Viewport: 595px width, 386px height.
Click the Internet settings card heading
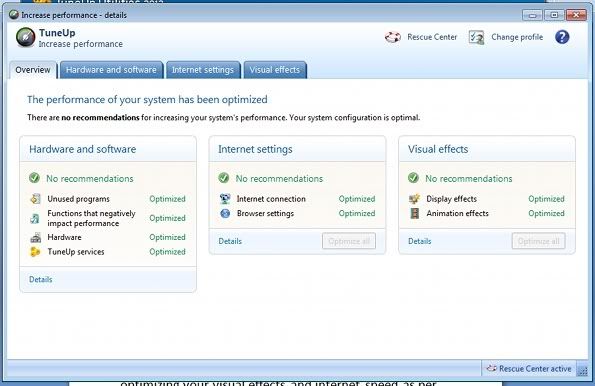[255, 149]
